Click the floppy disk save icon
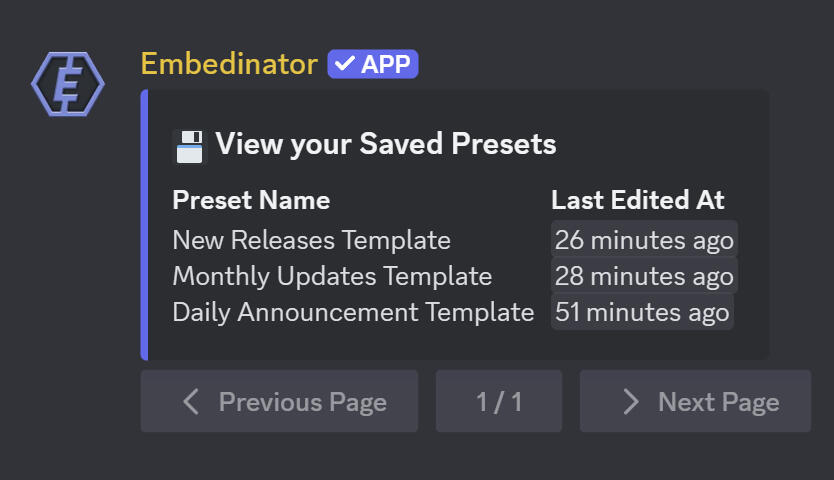The width and height of the screenshot is (834, 480). [189, 146]
